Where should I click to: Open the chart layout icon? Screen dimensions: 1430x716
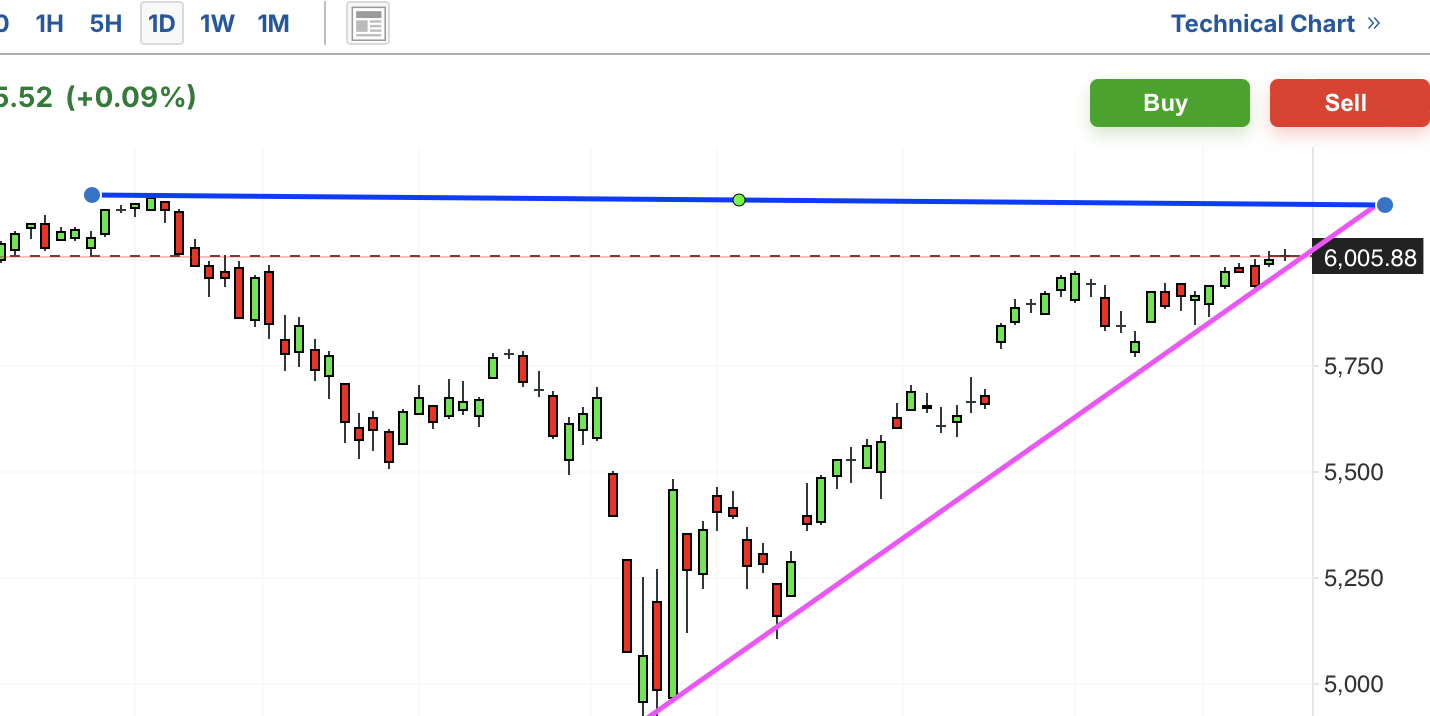coord(368,24)
